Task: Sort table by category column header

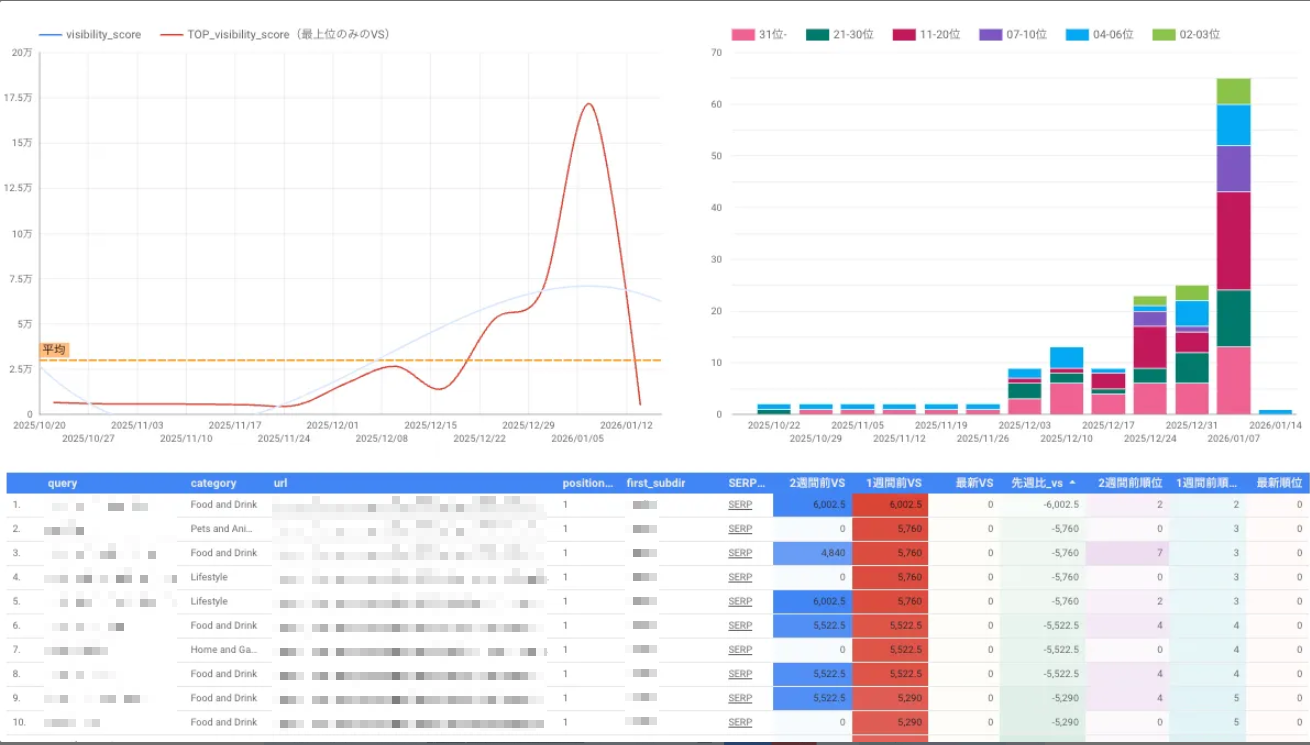Action: (213, 483)
